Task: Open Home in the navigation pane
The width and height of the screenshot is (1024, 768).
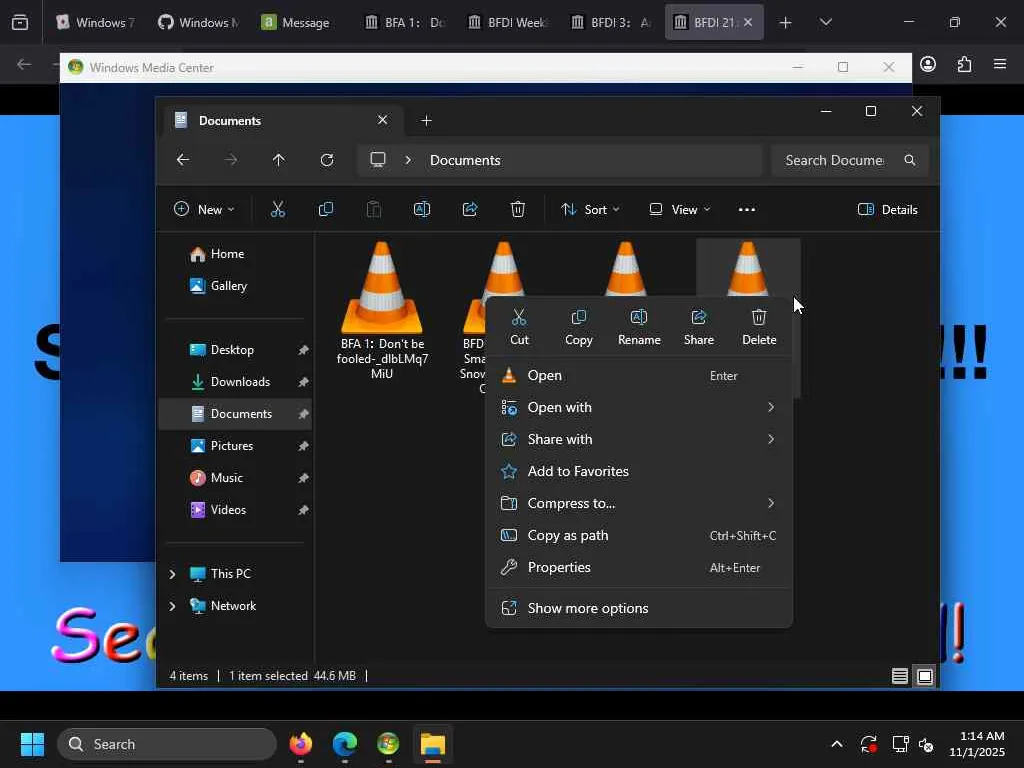Action: [235, 254]
